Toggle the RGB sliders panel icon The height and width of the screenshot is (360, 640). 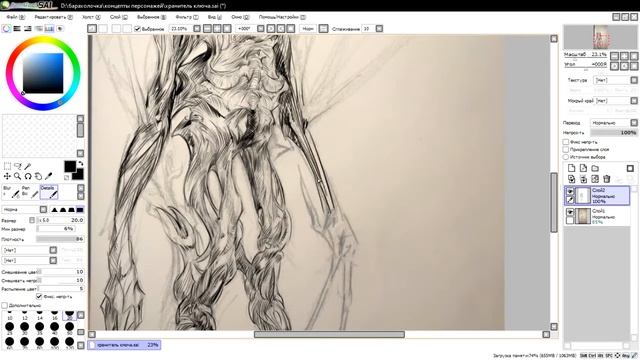[17, 29]
